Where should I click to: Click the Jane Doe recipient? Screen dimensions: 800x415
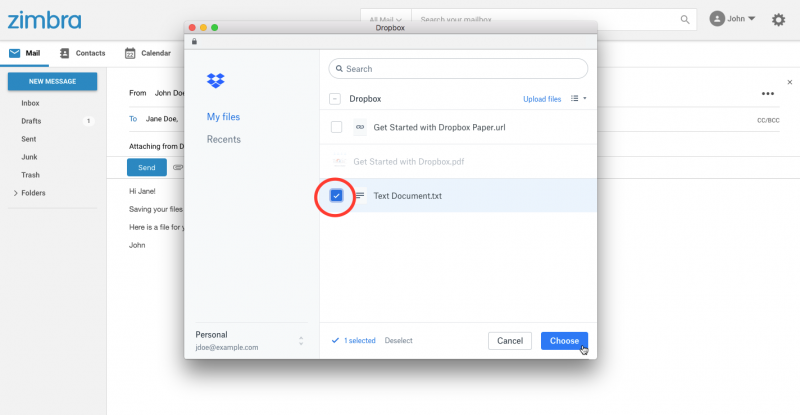(162, 119)
